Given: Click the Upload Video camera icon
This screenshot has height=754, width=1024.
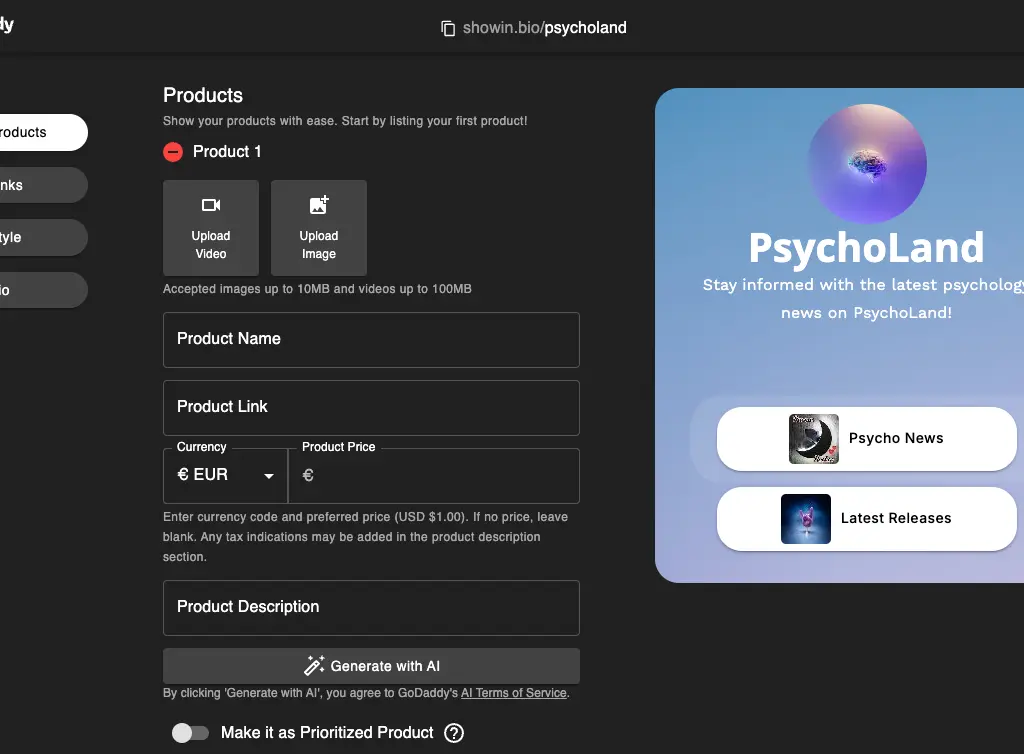Looking at the screenshot, I should tap(211, 206).
